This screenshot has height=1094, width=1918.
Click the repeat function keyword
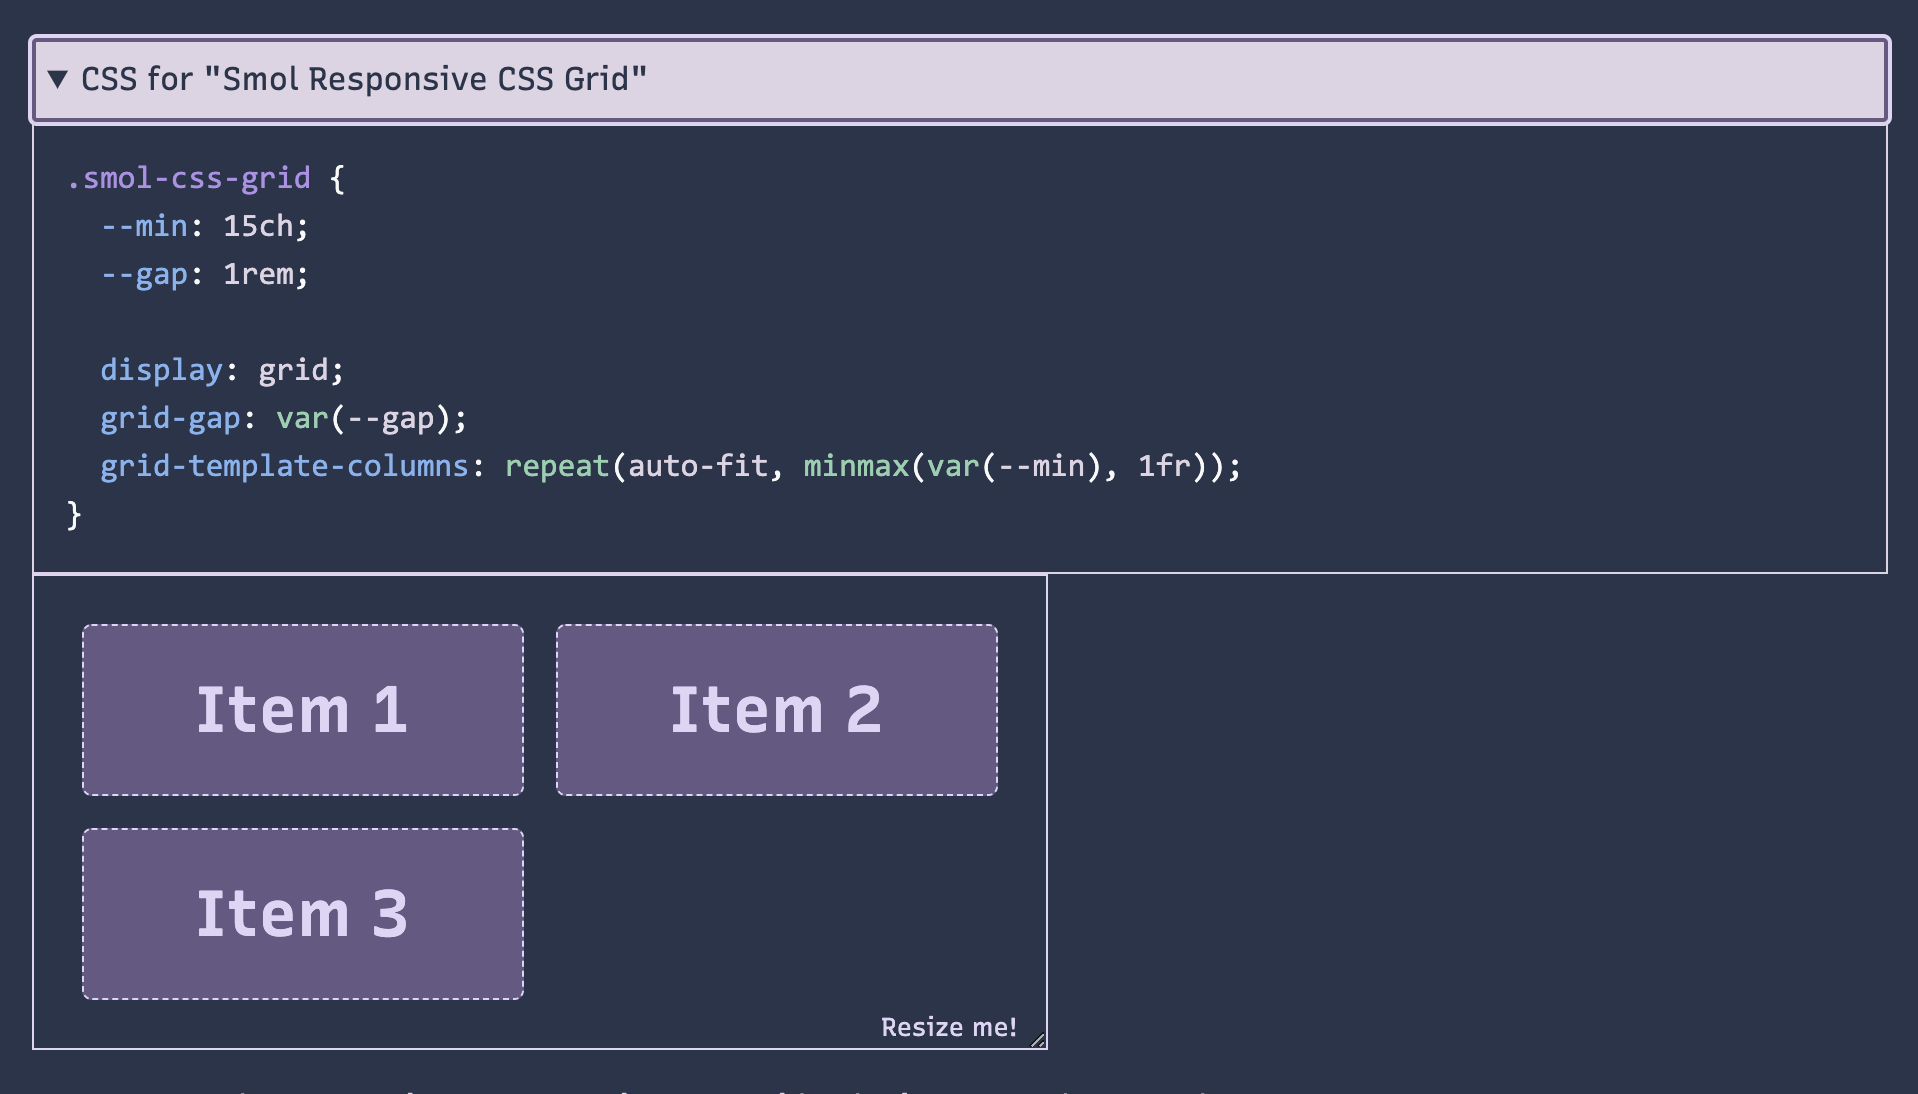click(x=557, y=466)
